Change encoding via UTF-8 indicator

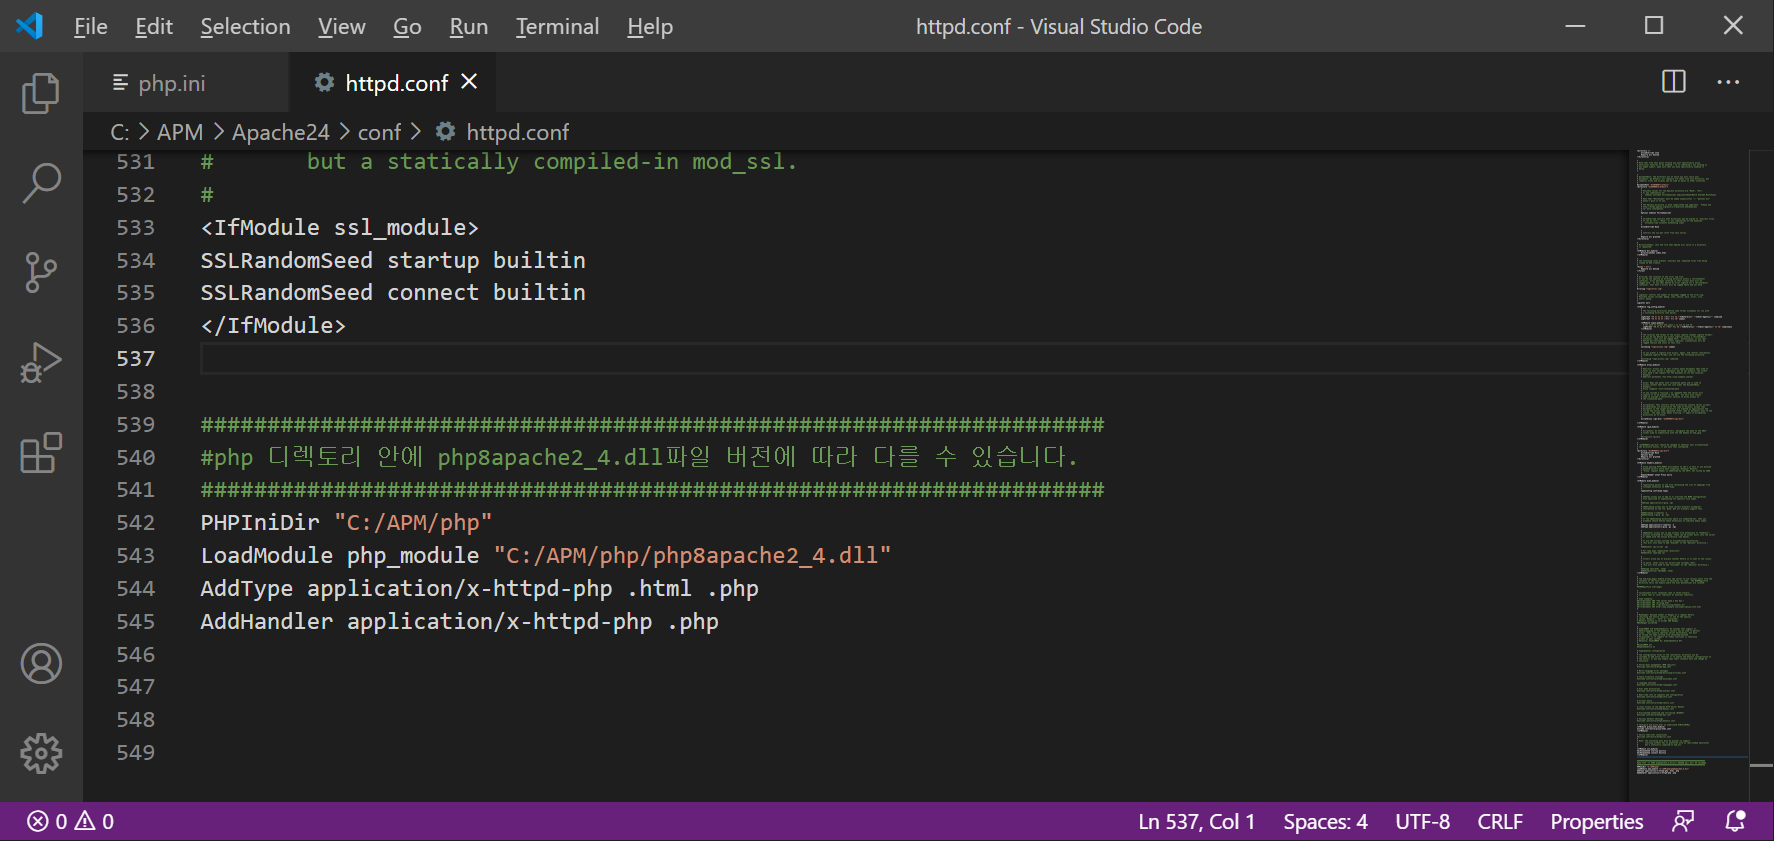(x=1422, y=821)
